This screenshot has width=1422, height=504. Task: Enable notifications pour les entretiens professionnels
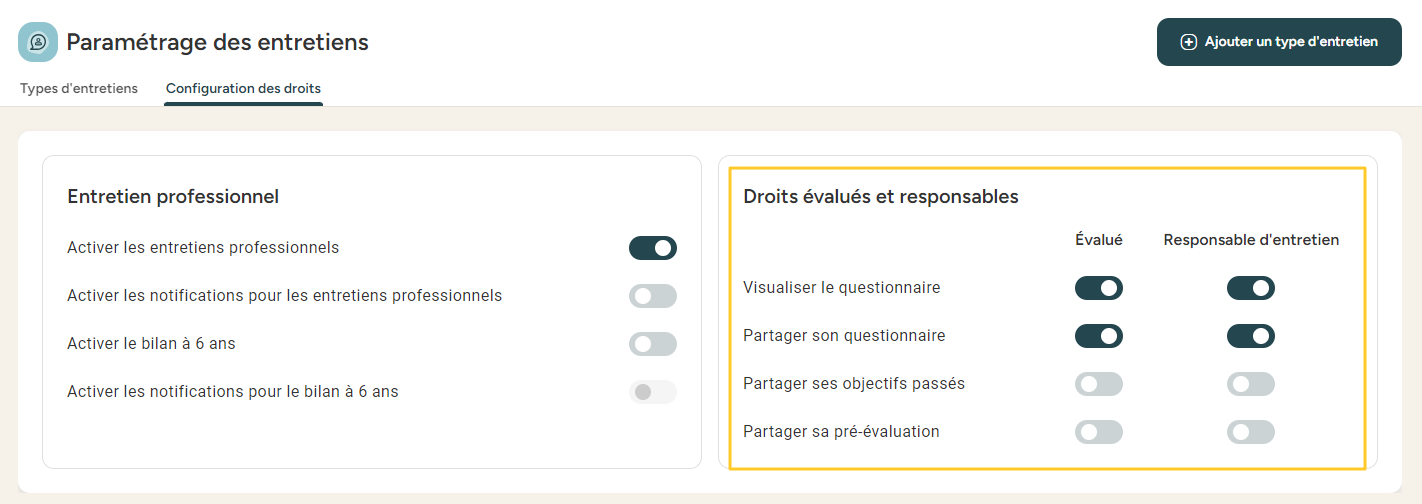652,296
